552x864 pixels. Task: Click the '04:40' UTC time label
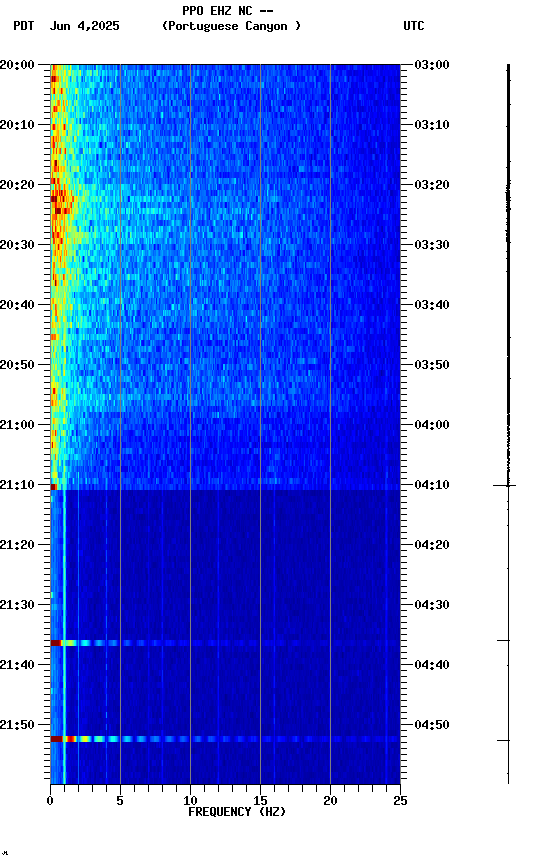[x=432, y=665]
